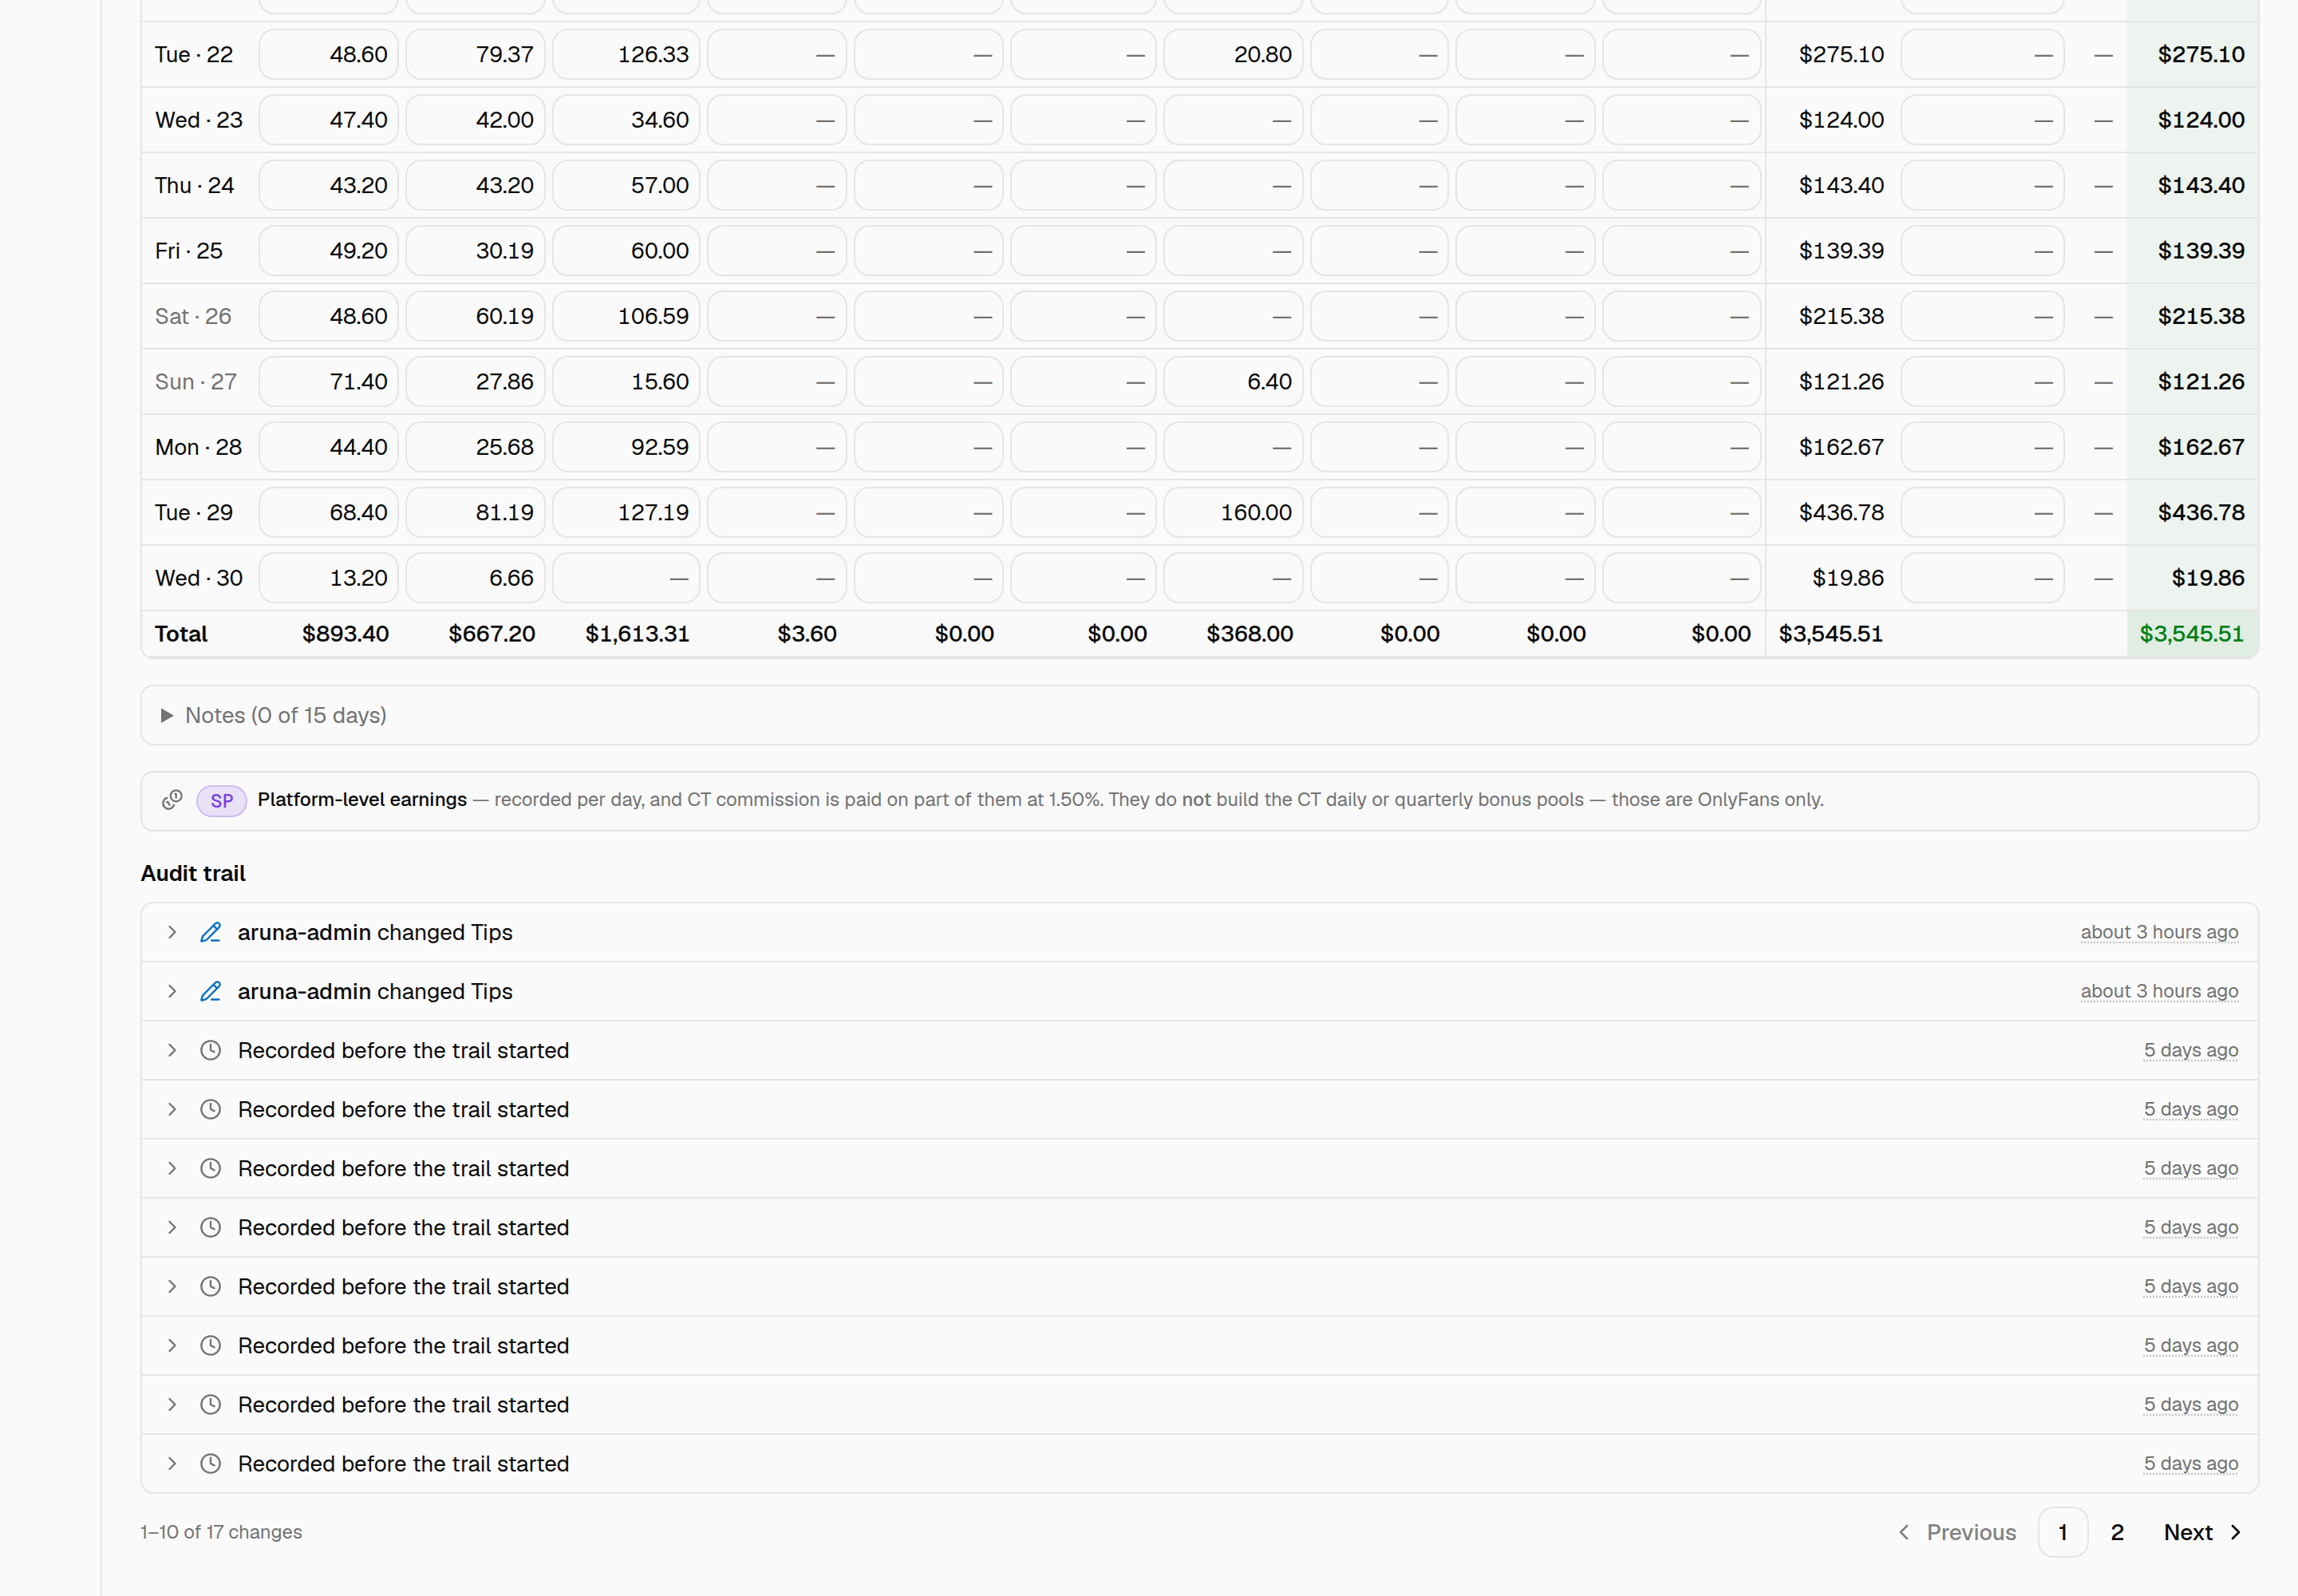Click the $124.00 subtotal for Wed 23
The width and height of the screenshot is (2298, 1596).
point(1841,120)
